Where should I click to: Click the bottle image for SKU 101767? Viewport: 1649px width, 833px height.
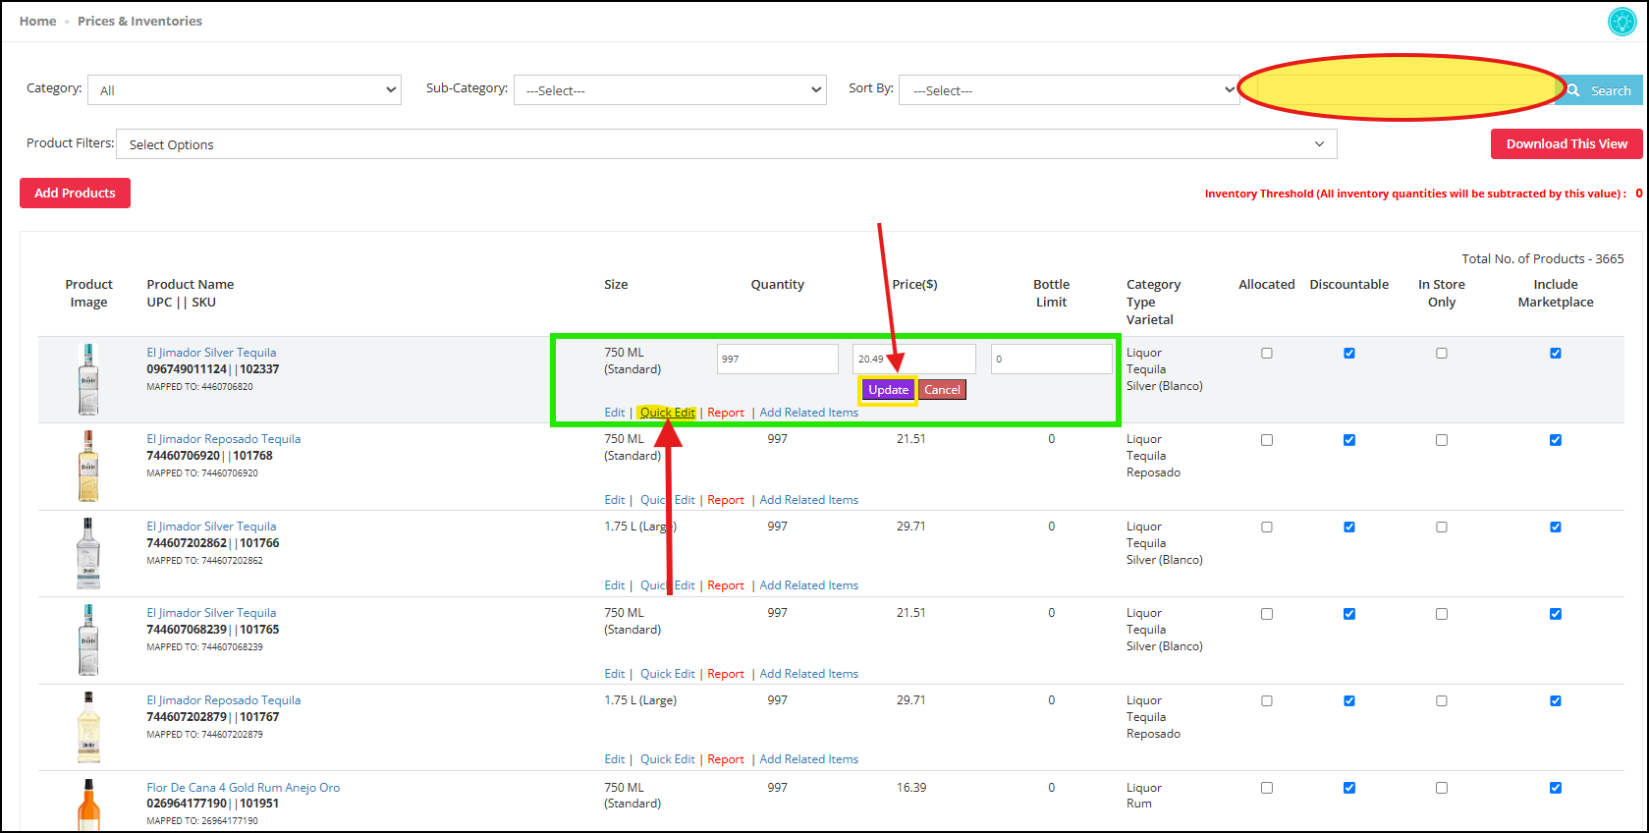(88, 727)
